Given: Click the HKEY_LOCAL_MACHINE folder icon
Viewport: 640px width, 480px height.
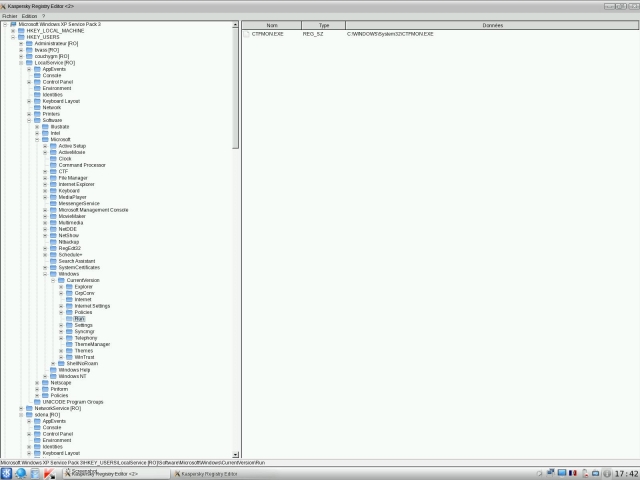Looking at the screenshot, I should pos(21,31).
